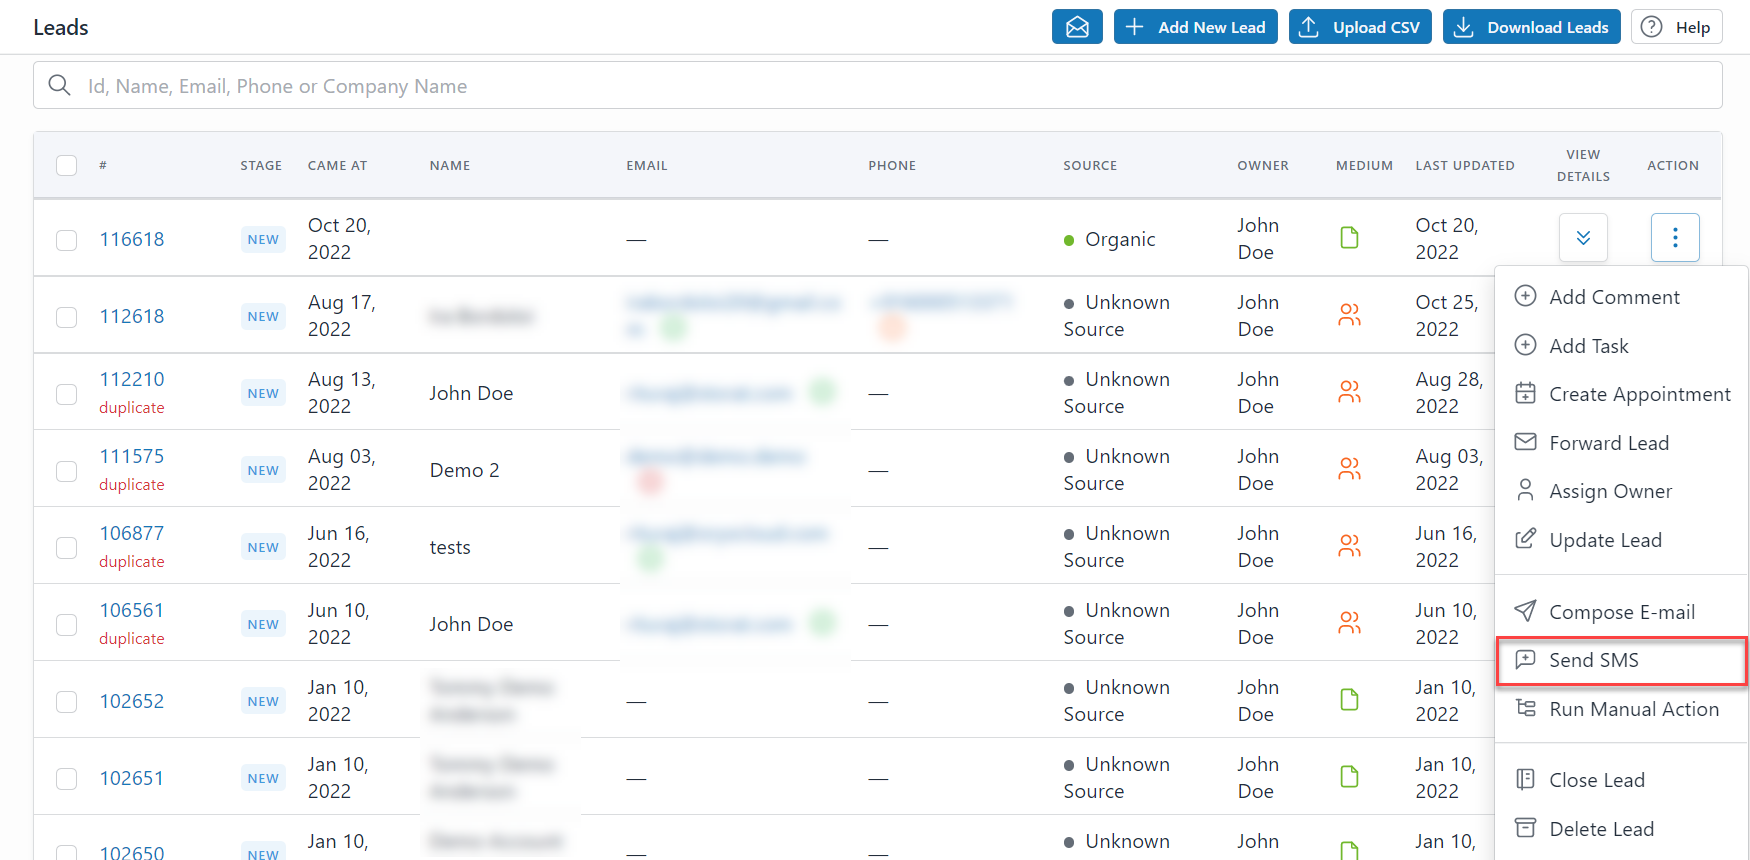Select Send SMS from the action menu
This screenshot has width=1750, height=860.
pos(1593,660)
